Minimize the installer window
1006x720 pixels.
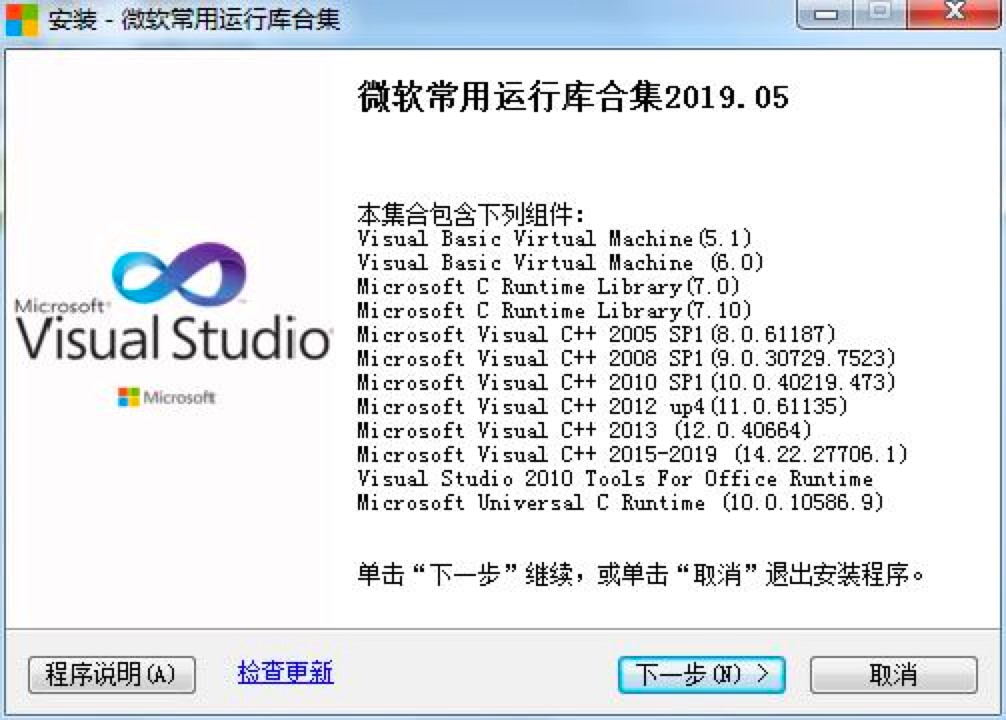[x=825, y=13]
